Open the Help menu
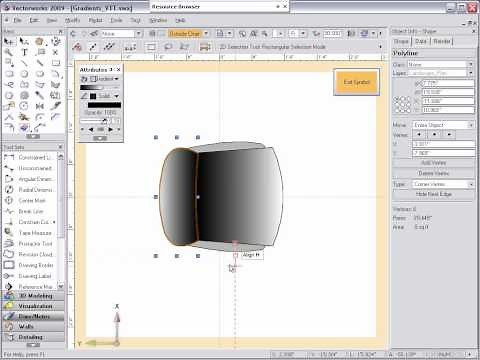Image resolution: width=480 pixels, height=360 pixels. 180,20
